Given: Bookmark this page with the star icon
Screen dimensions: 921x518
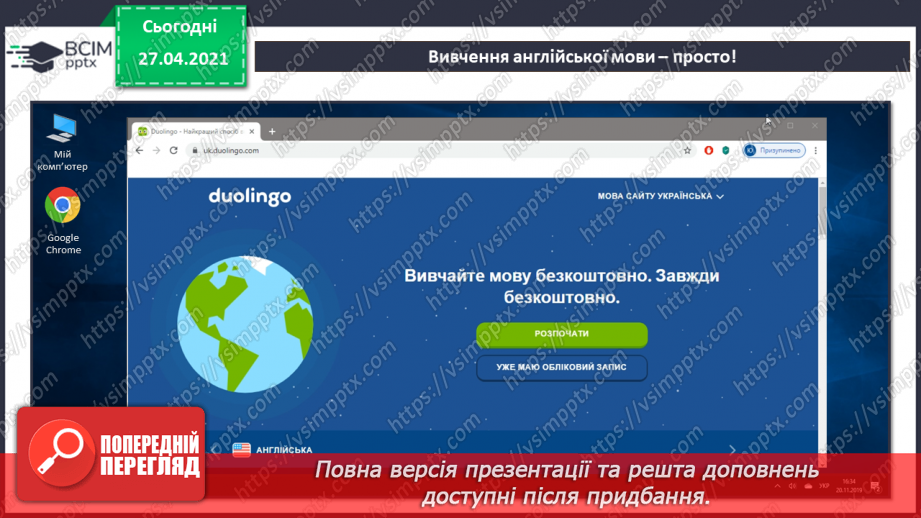Looking at the screenshot, I should coord(687,150).
